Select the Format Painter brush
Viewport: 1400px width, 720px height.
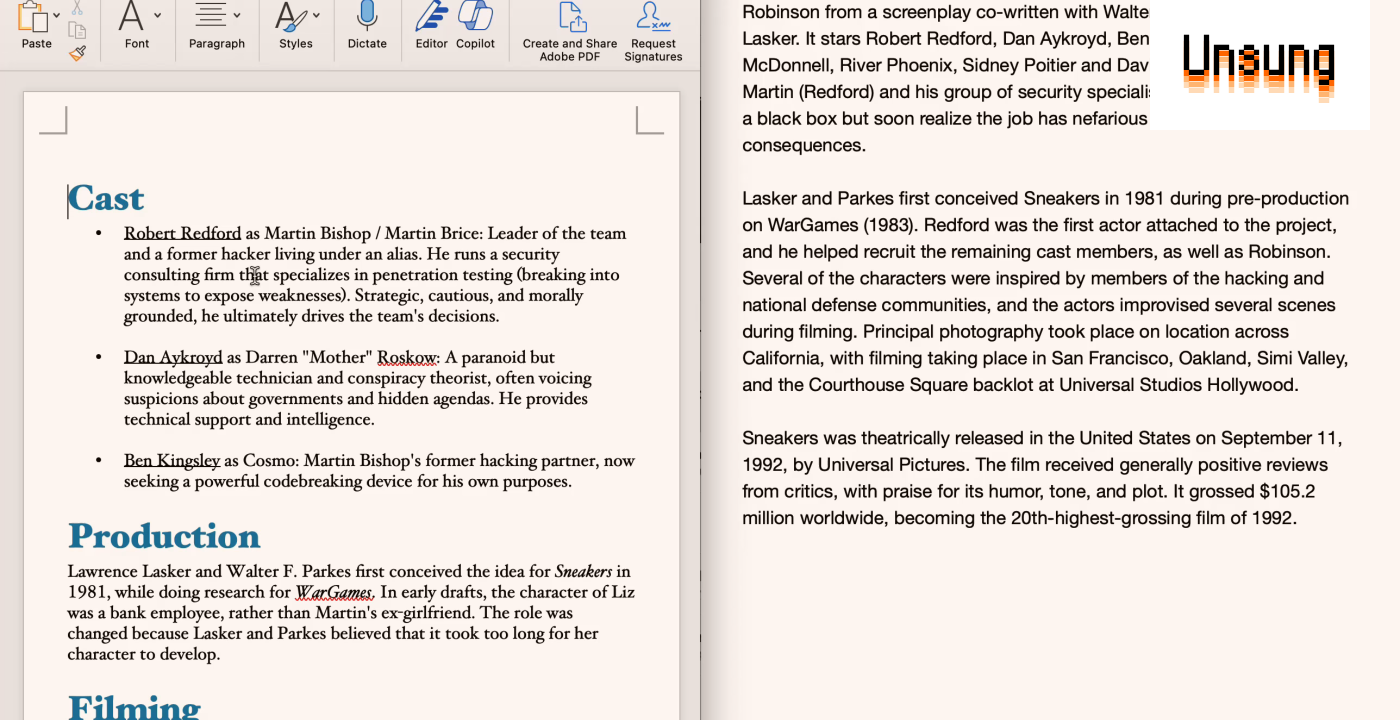[x=77, y=53]
